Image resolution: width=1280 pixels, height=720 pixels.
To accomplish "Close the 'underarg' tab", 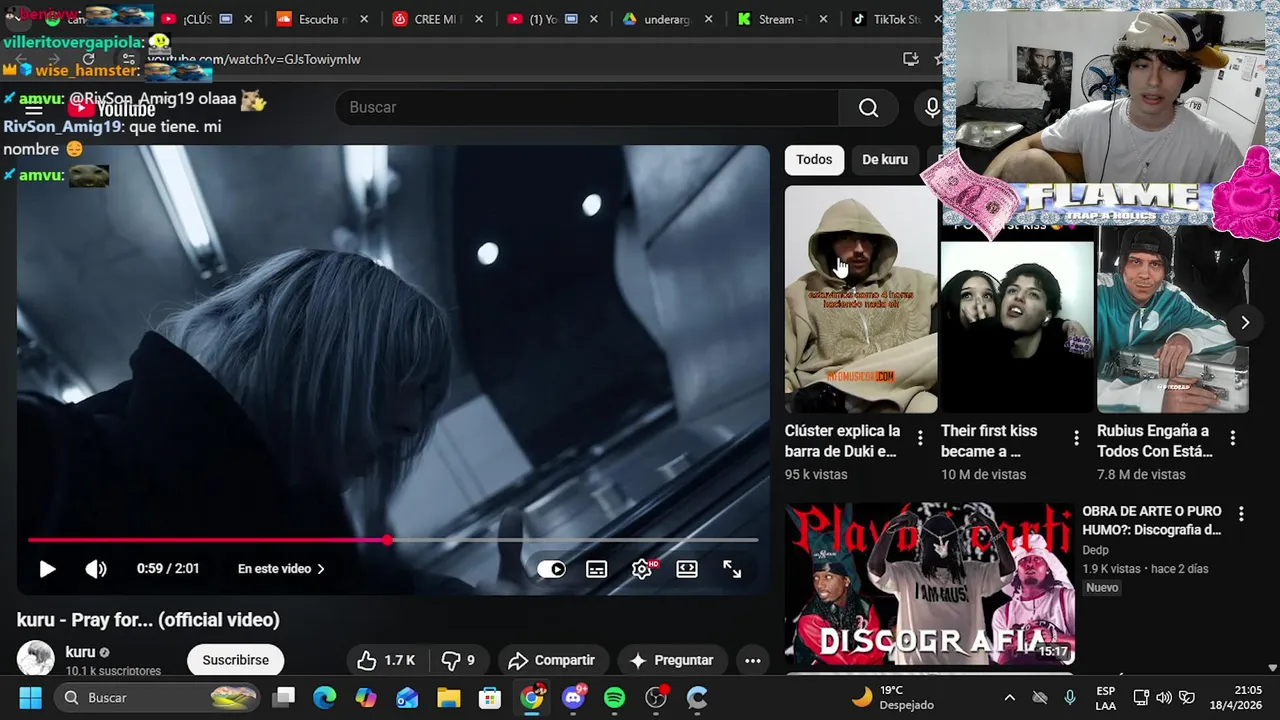I will click(709, 19).
